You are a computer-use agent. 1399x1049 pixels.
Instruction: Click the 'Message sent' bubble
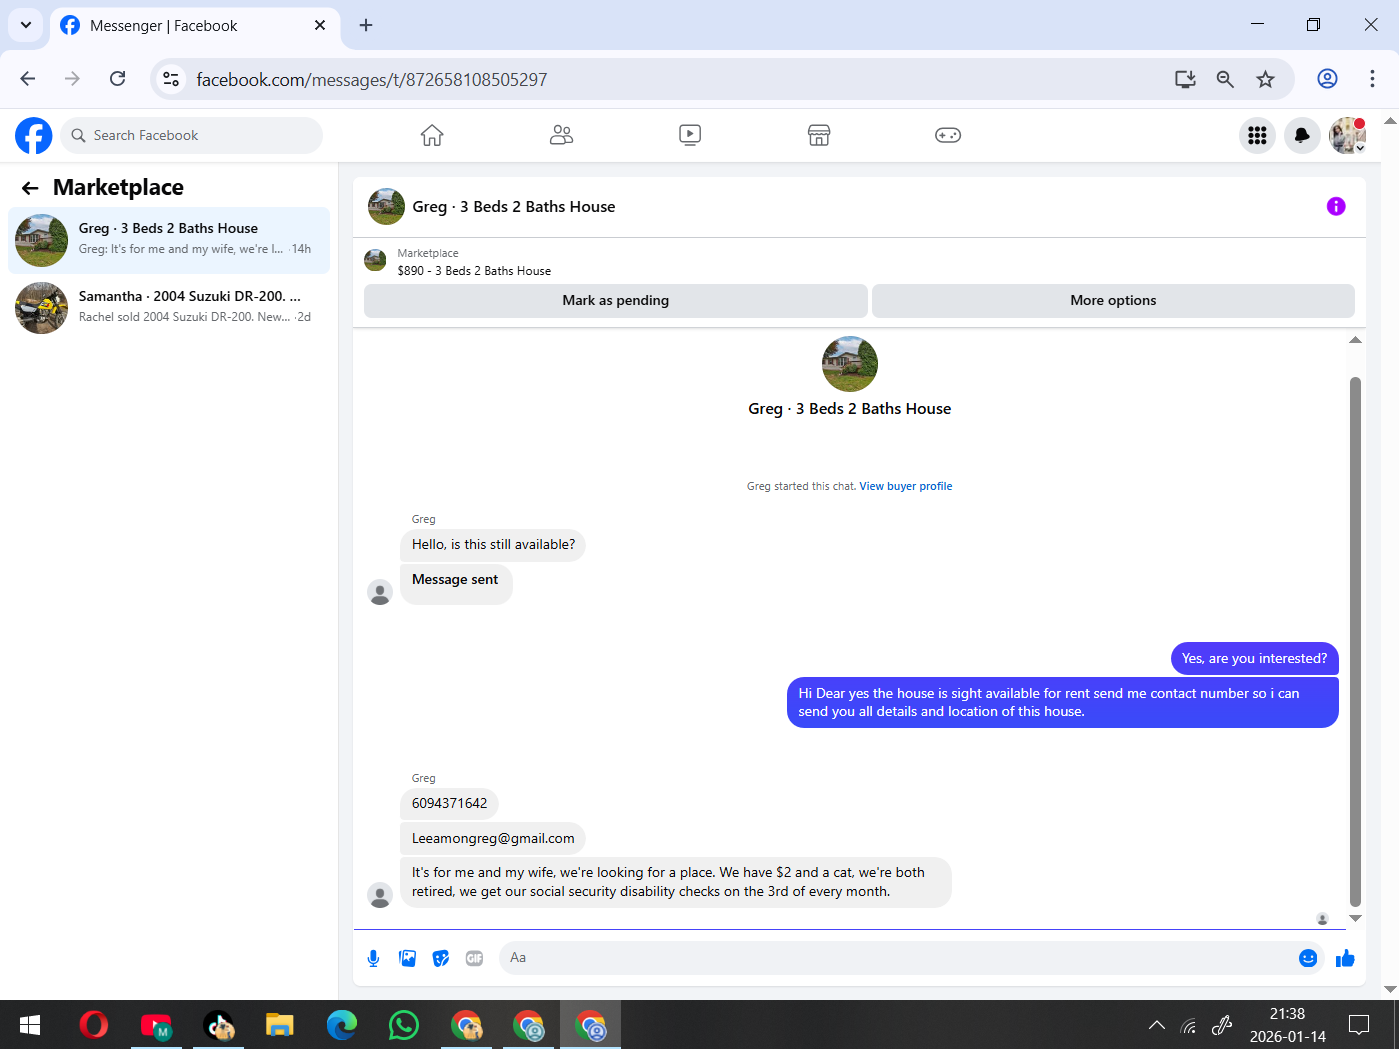coord(456,584)
